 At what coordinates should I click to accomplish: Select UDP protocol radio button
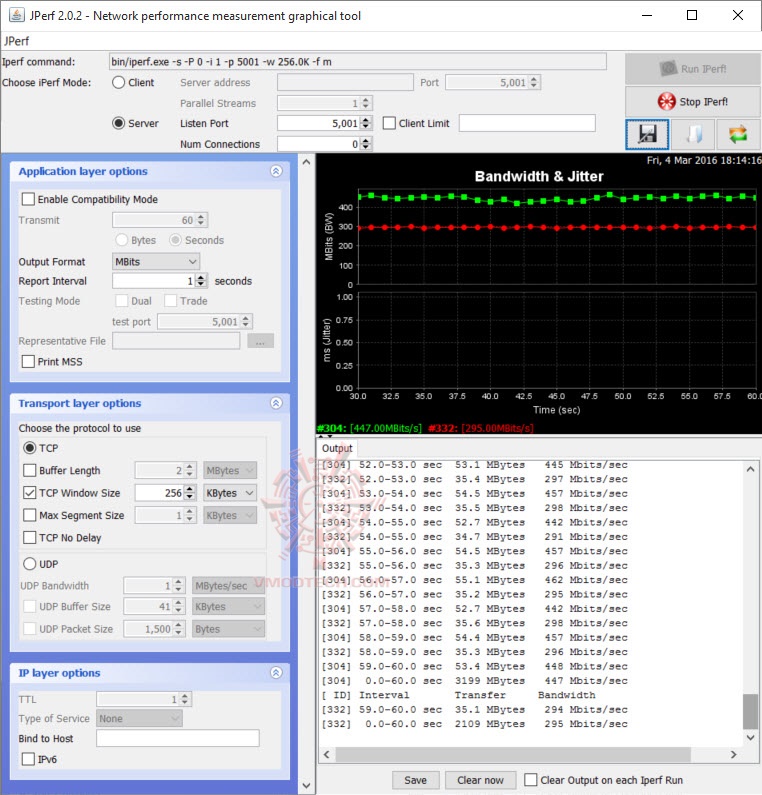(x=29, y=564)
